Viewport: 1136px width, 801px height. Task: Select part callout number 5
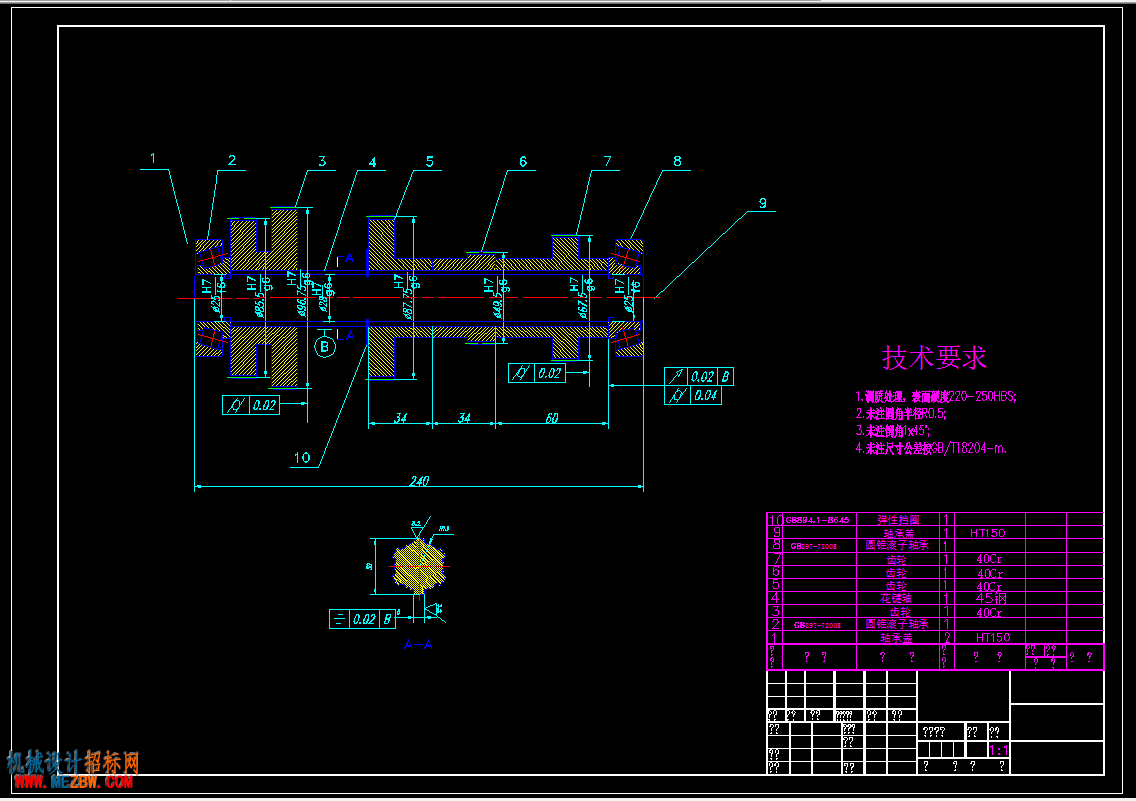[x=429, y=161]
